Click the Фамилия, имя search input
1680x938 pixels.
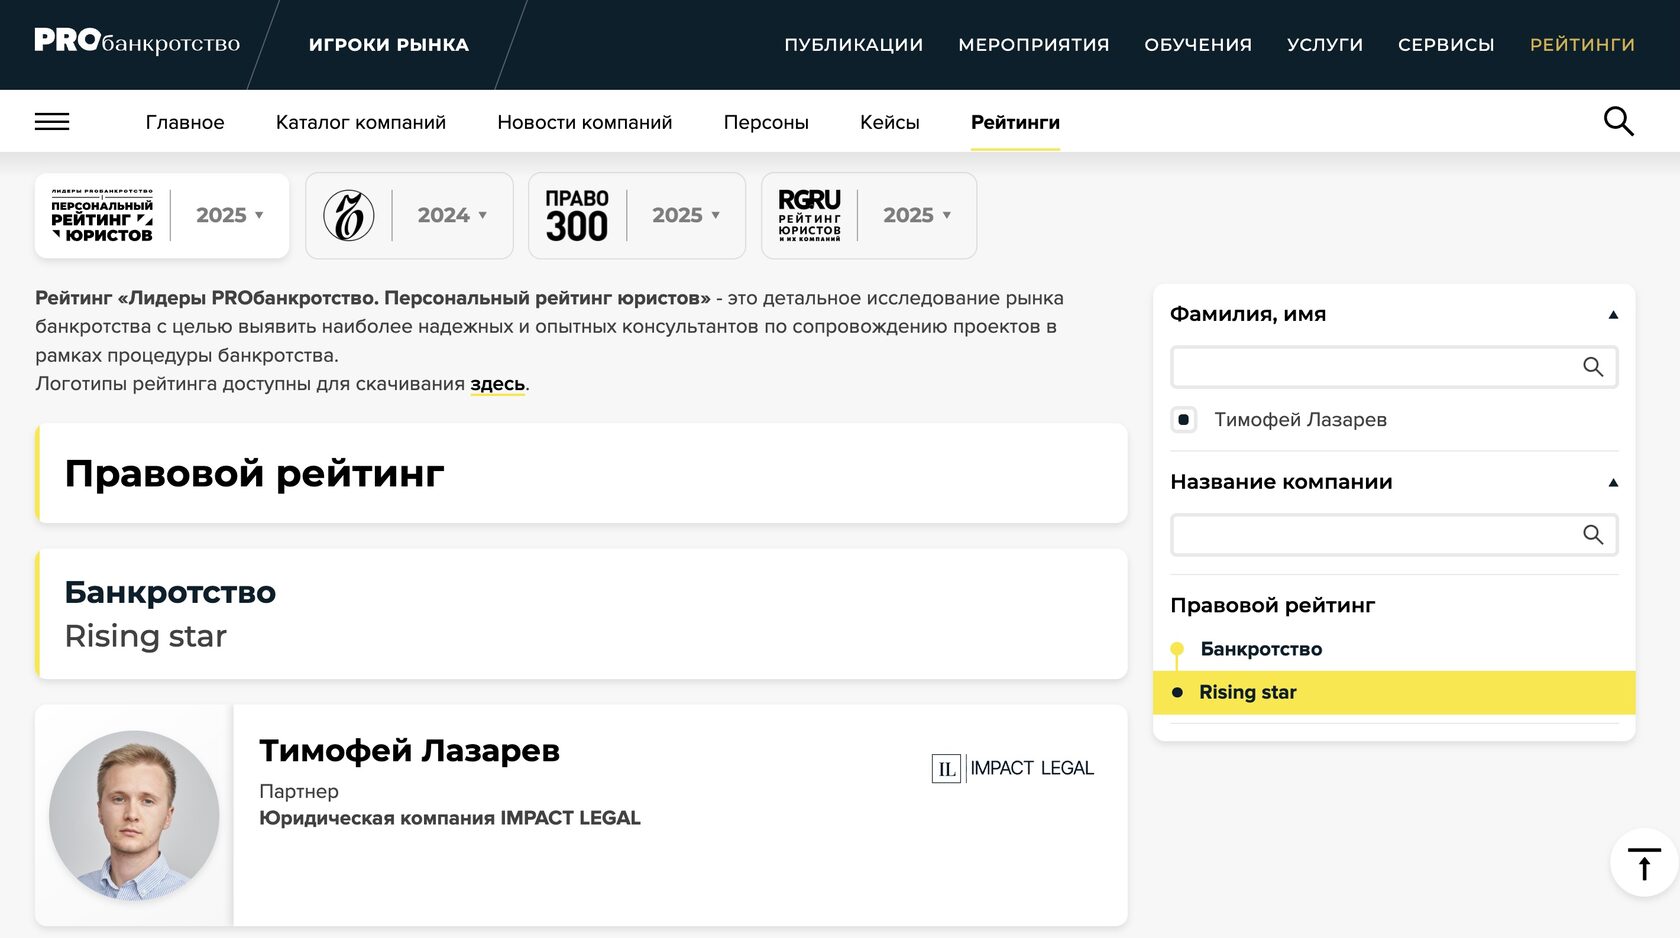tap(1394, 367)
